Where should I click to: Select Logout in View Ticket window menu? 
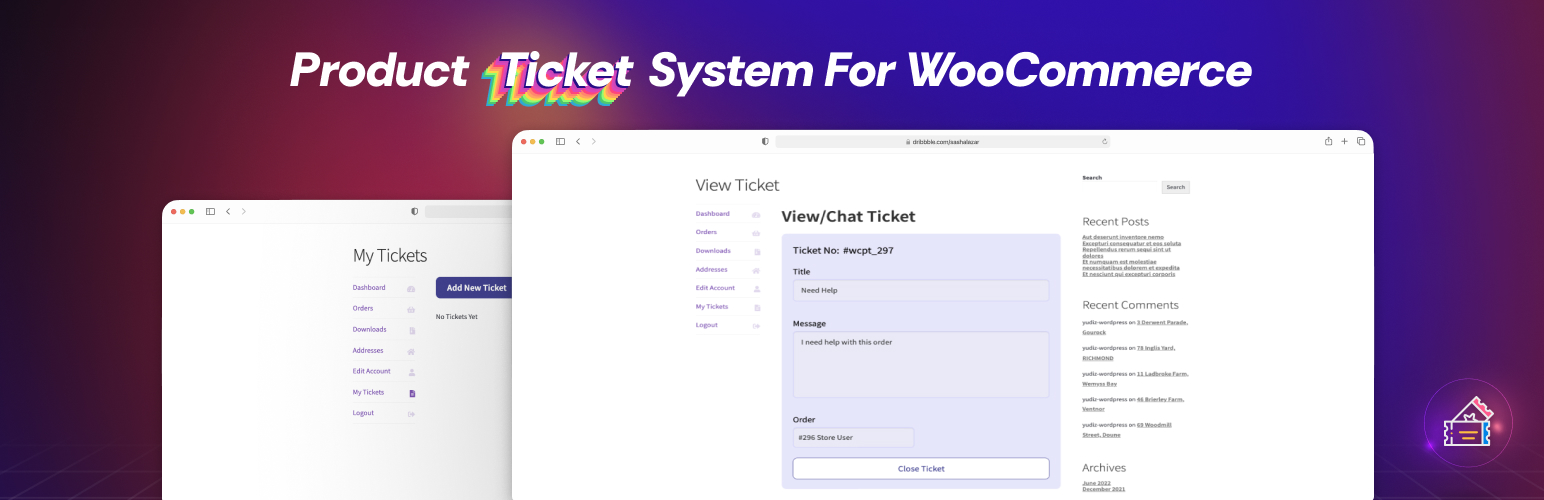tap(707, 325)
